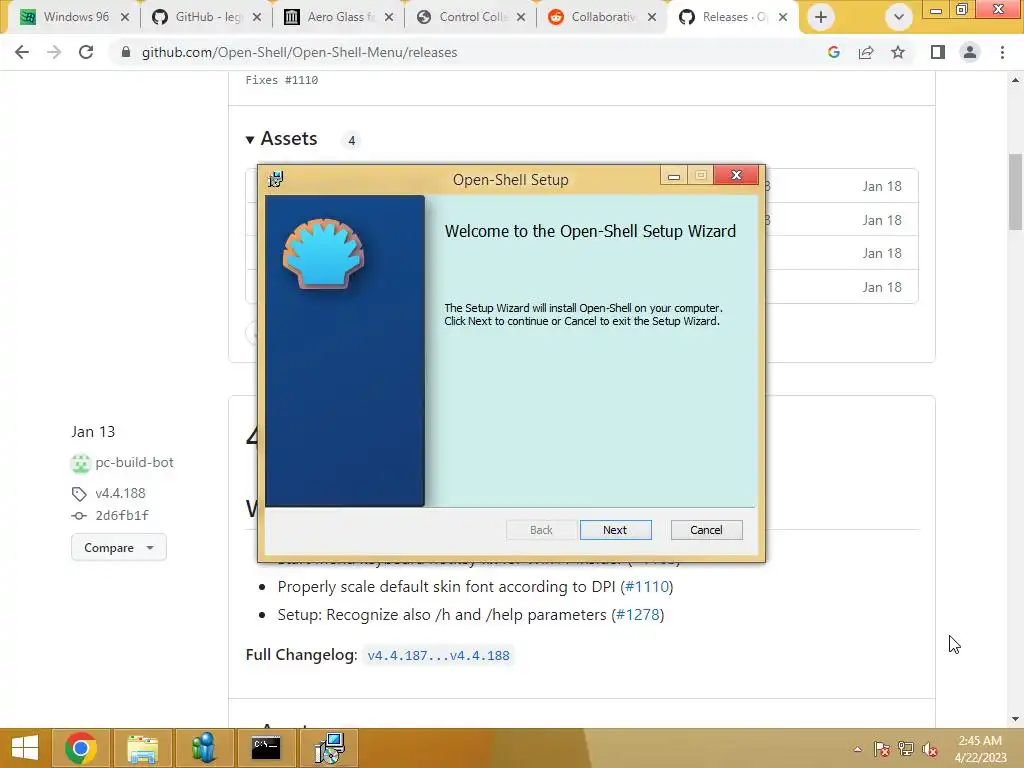Open the Compare dropdown

tap(119, 547)
